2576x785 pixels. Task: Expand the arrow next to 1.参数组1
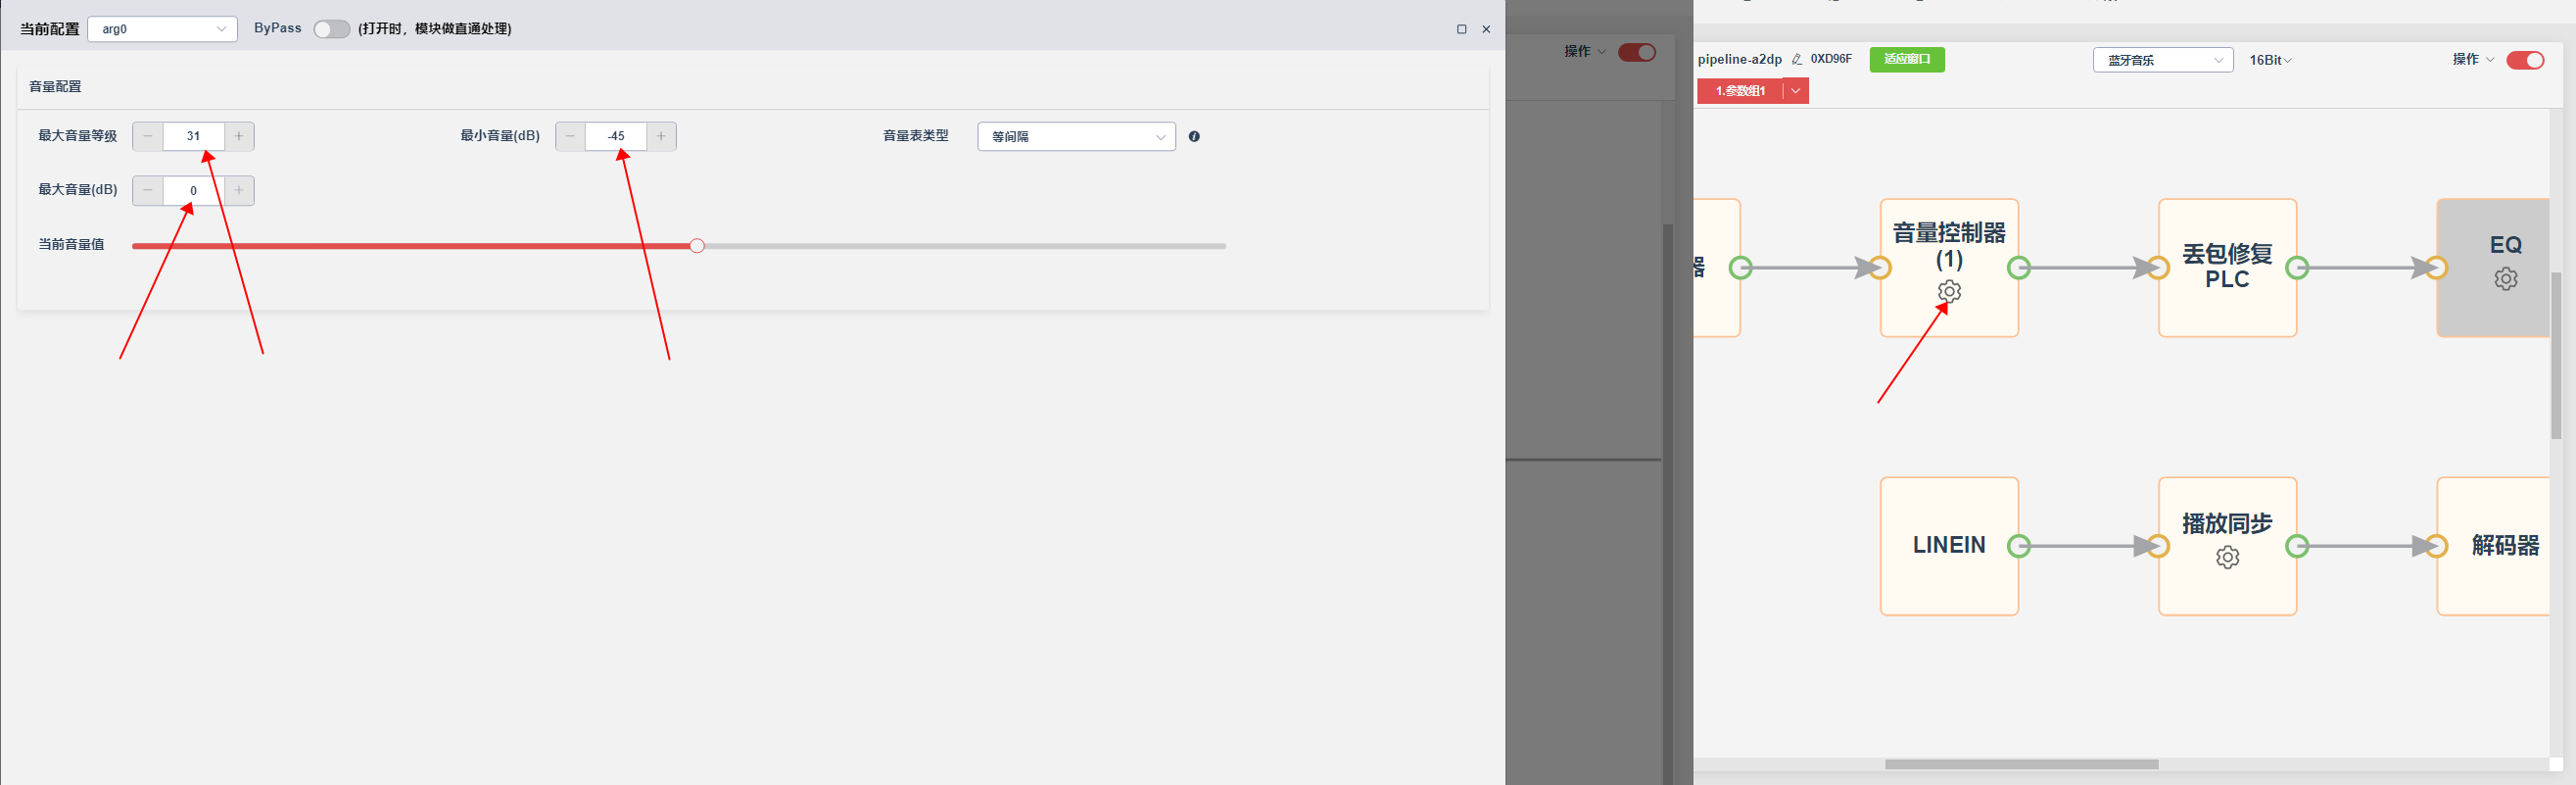[x=1796, y=91]
